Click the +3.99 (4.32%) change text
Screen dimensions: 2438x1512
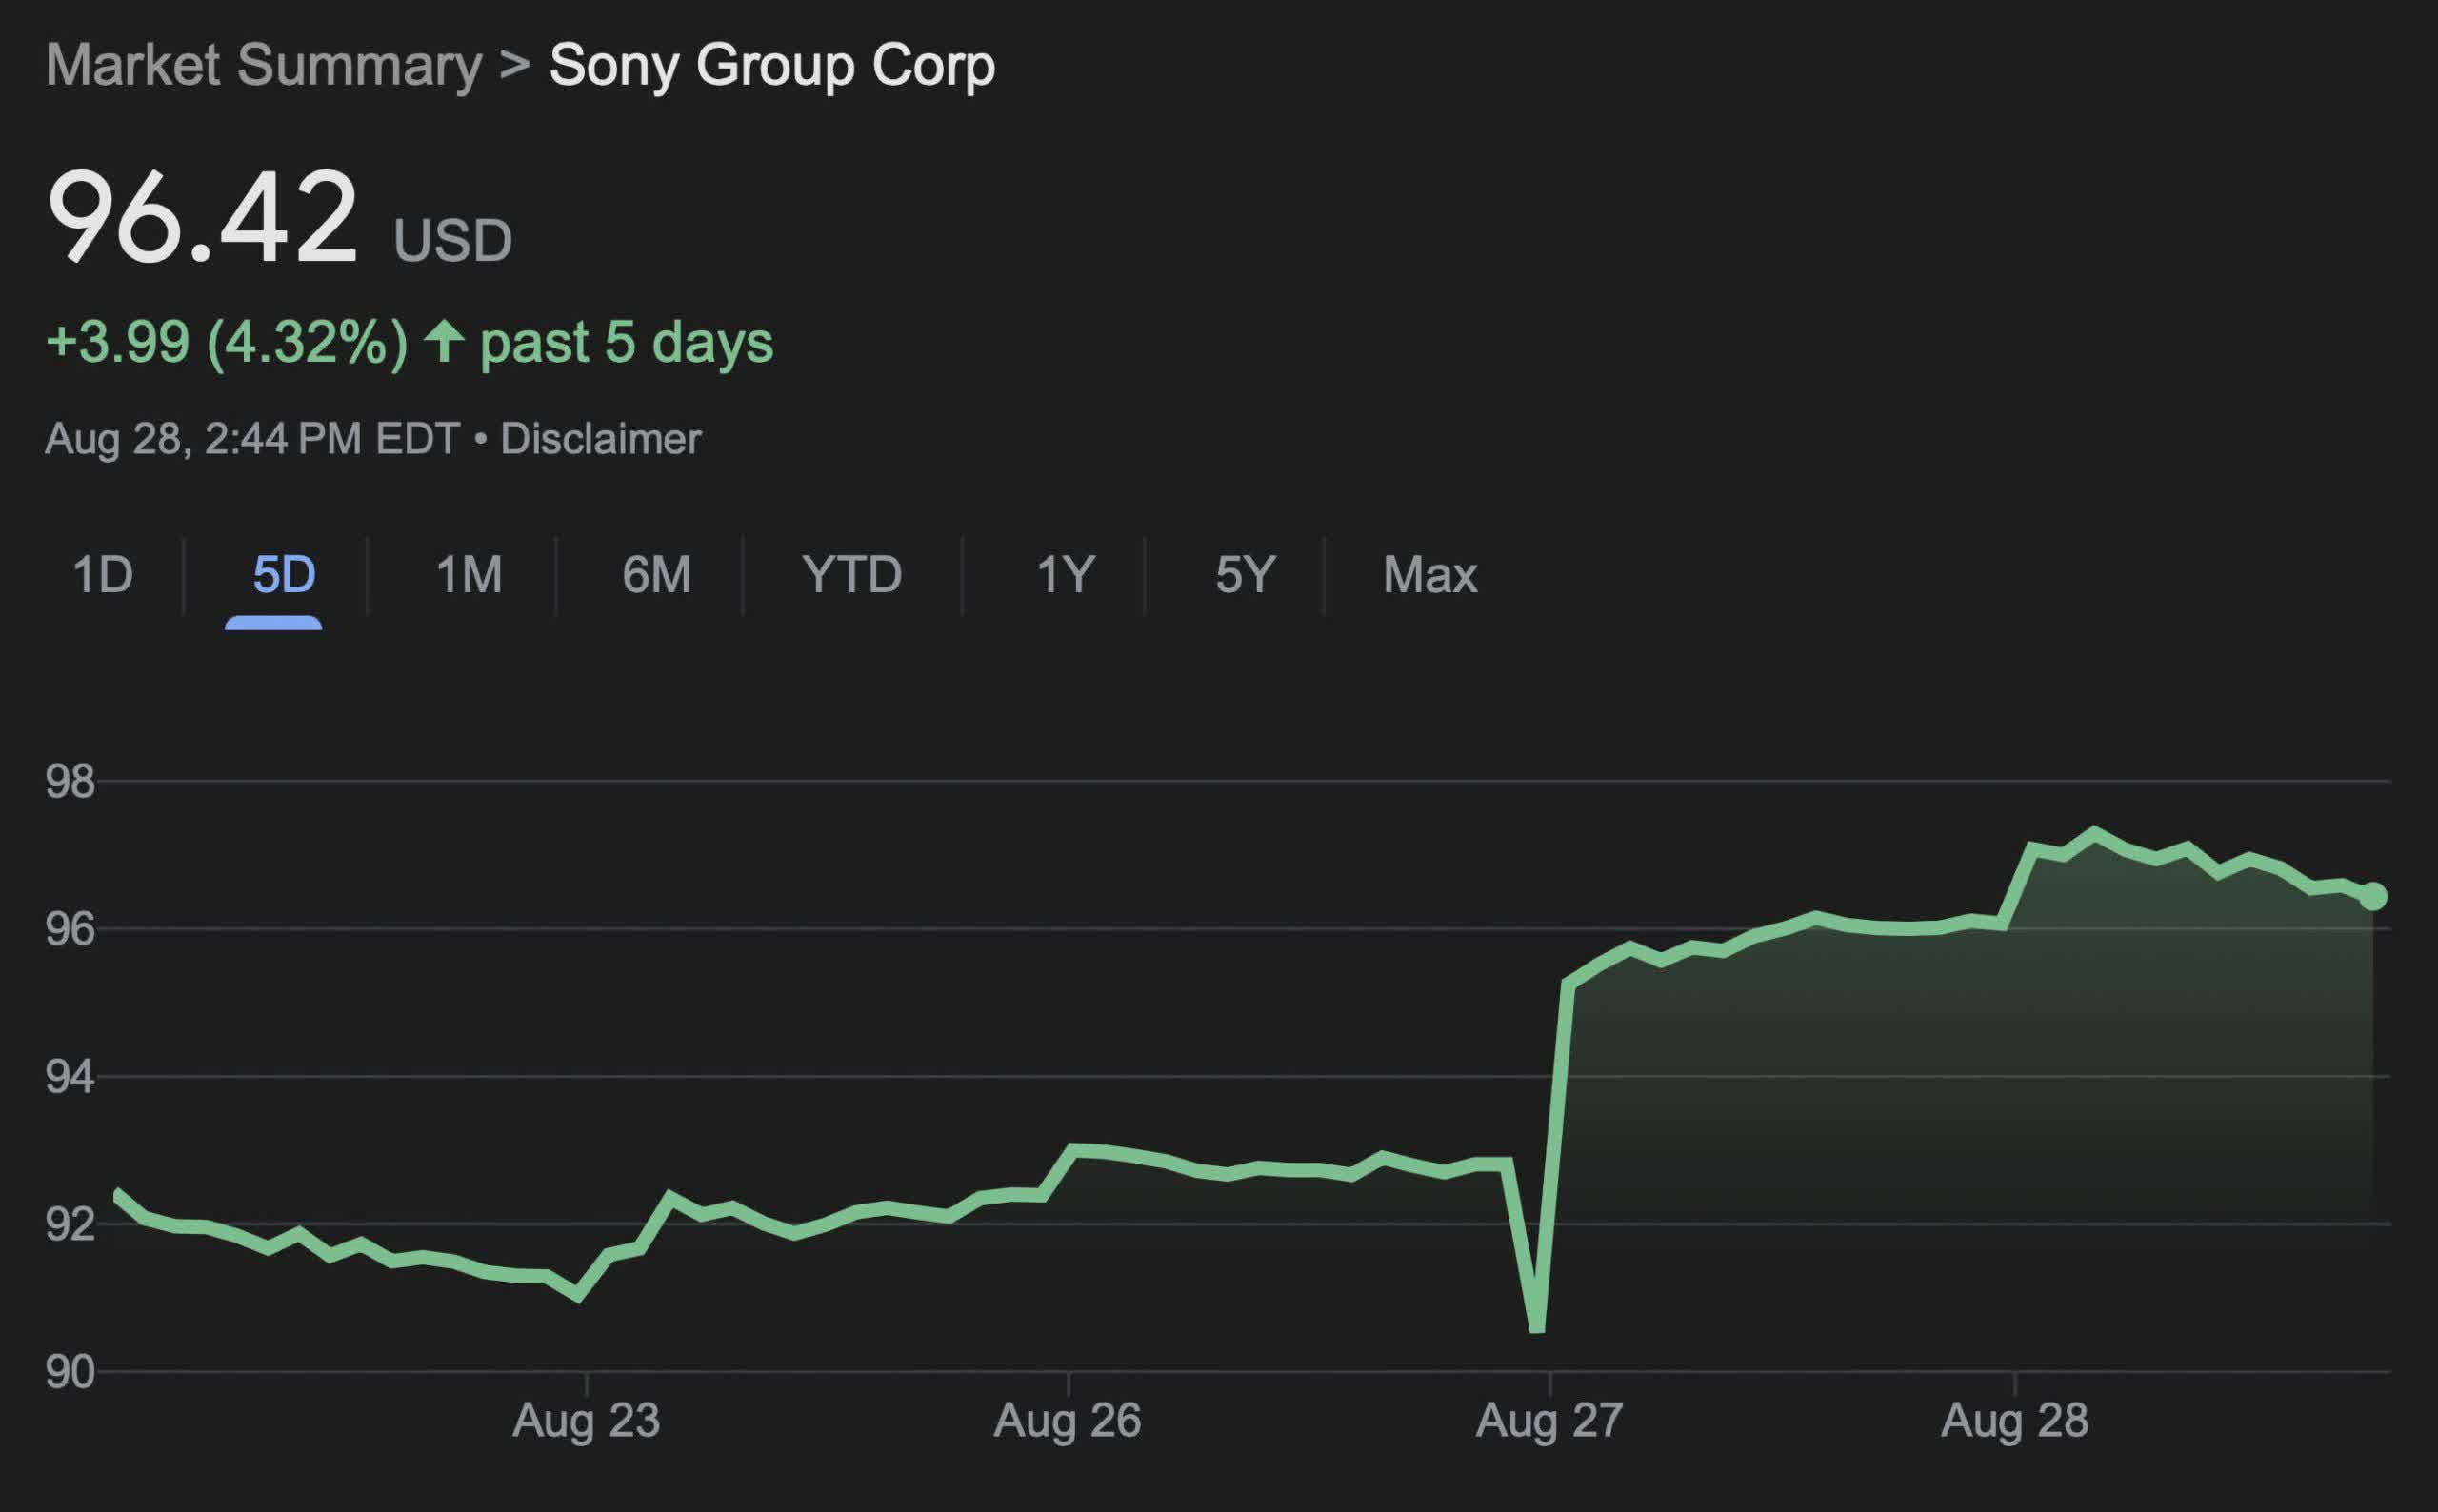click(x=227, y=342)
